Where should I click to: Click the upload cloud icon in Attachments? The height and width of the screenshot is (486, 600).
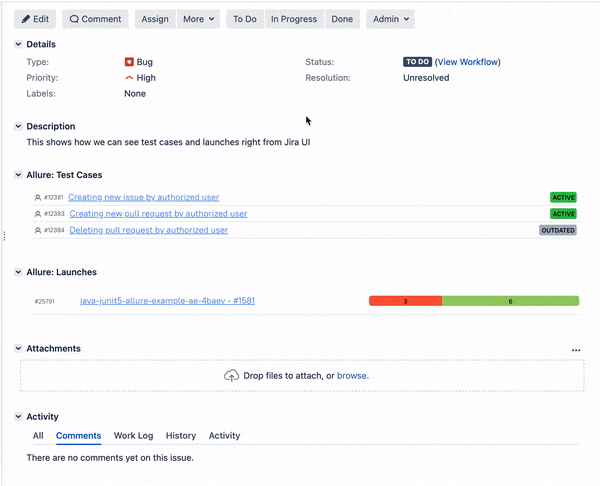tap(232, 376)
